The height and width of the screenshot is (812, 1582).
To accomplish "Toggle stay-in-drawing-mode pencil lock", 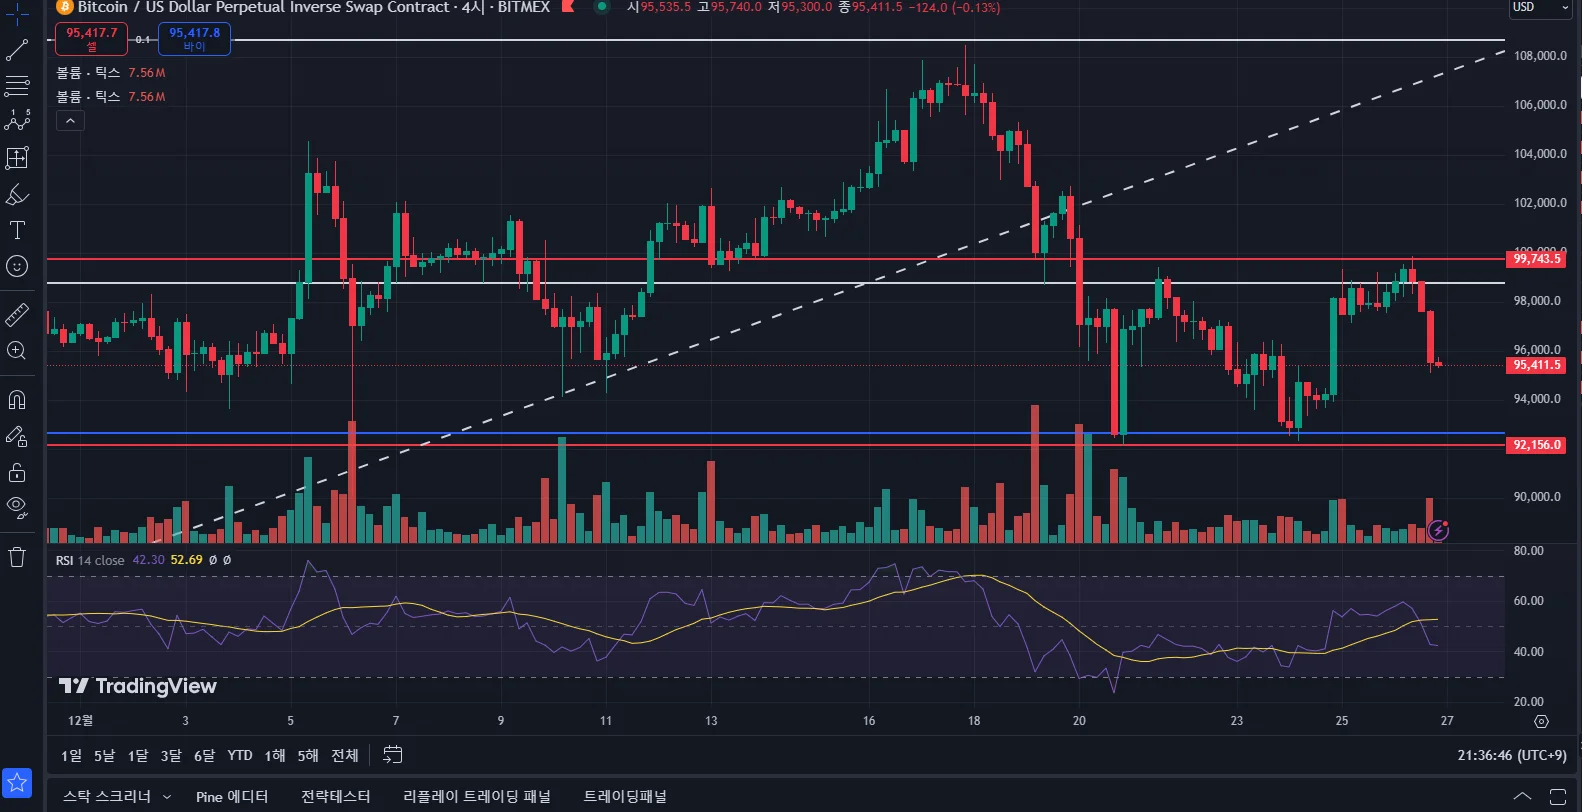I will (17, 436).
